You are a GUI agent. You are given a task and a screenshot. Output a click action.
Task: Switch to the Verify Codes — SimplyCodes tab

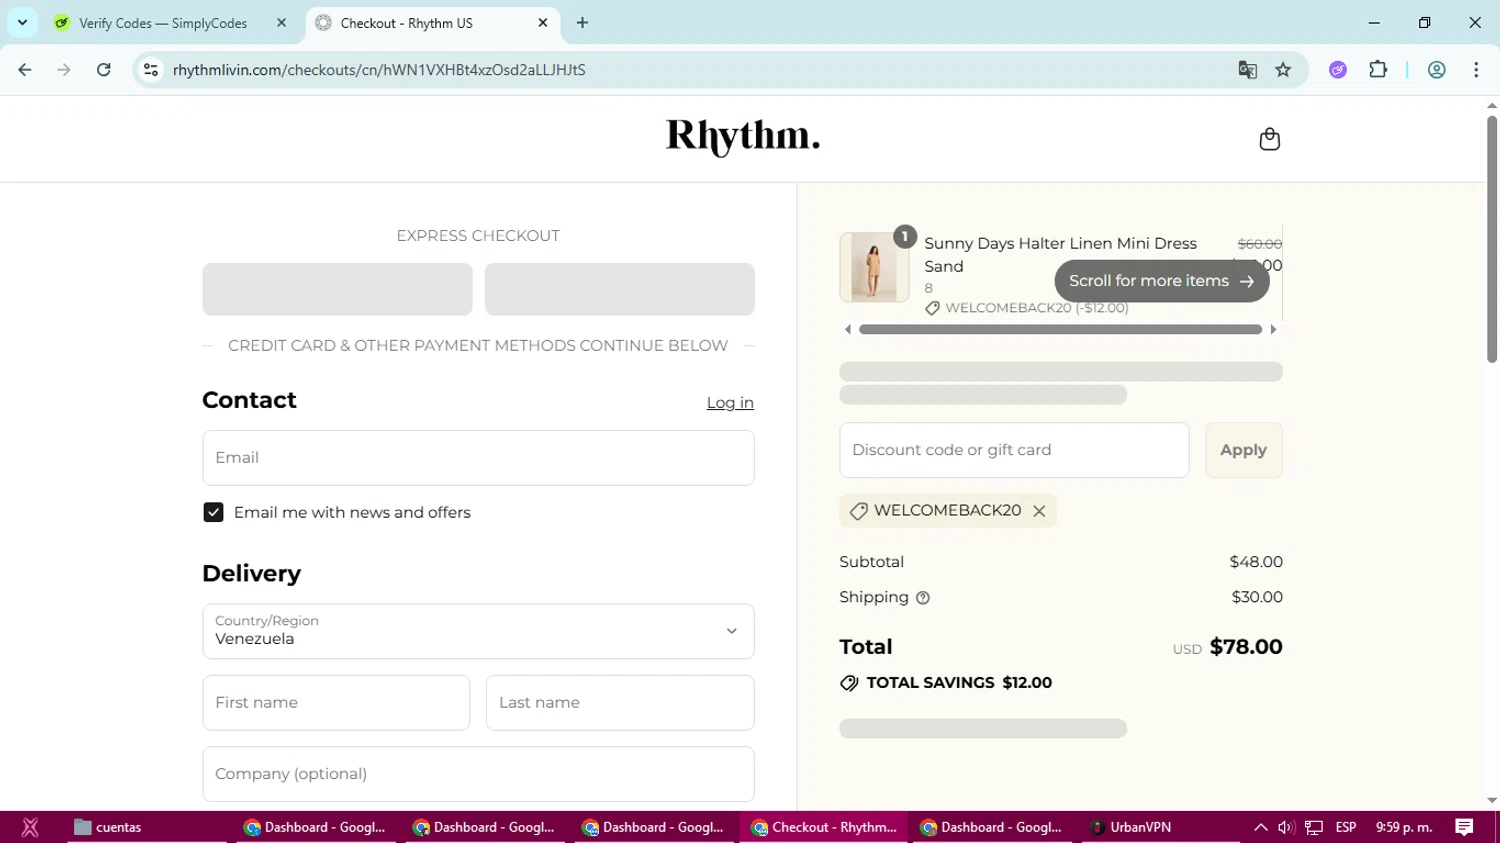pos(163,23)
